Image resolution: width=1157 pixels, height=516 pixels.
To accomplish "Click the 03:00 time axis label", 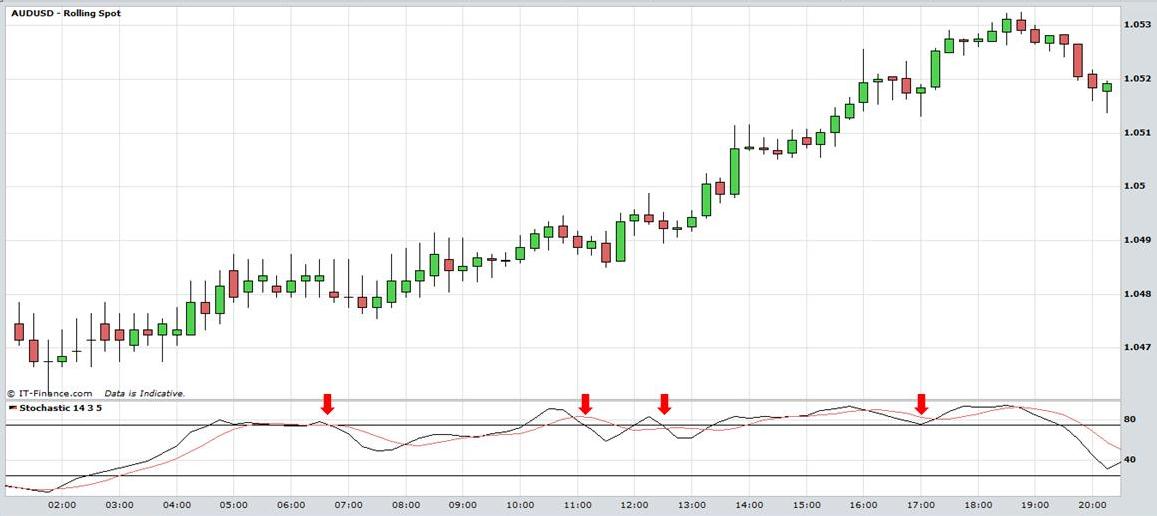I will 119,506.
